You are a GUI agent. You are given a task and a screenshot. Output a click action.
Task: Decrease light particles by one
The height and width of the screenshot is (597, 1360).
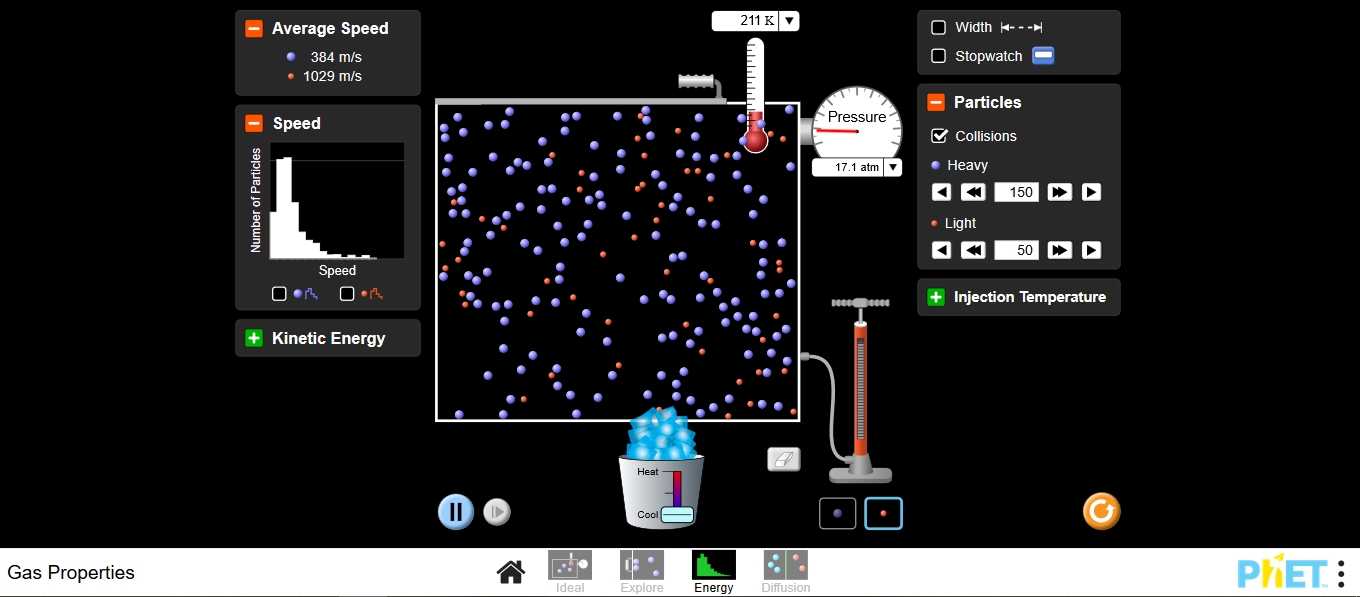click(x=942, y=250)
